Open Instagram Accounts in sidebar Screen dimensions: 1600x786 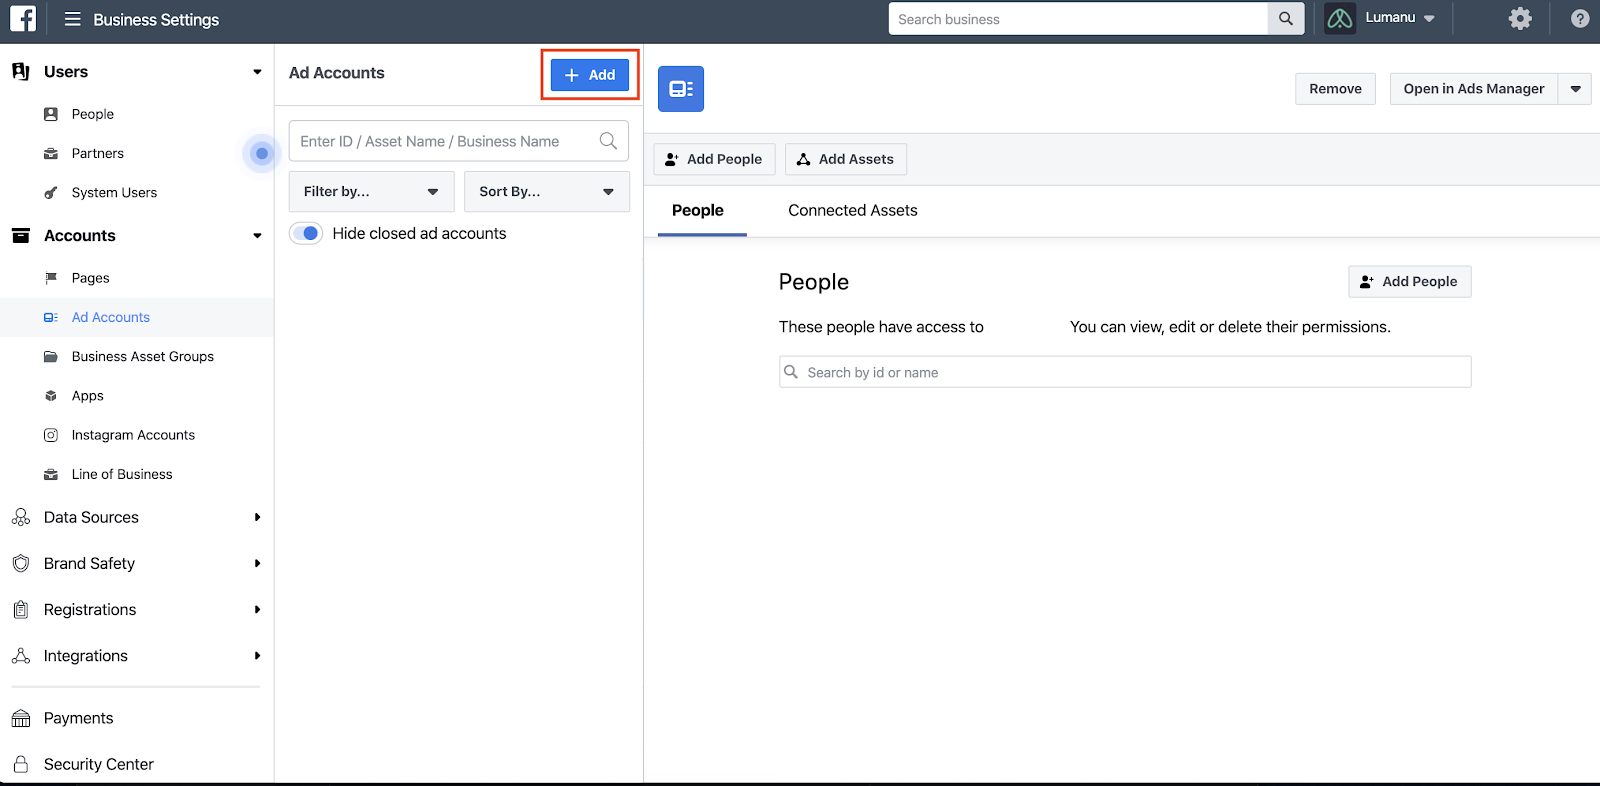coord(133,435)
